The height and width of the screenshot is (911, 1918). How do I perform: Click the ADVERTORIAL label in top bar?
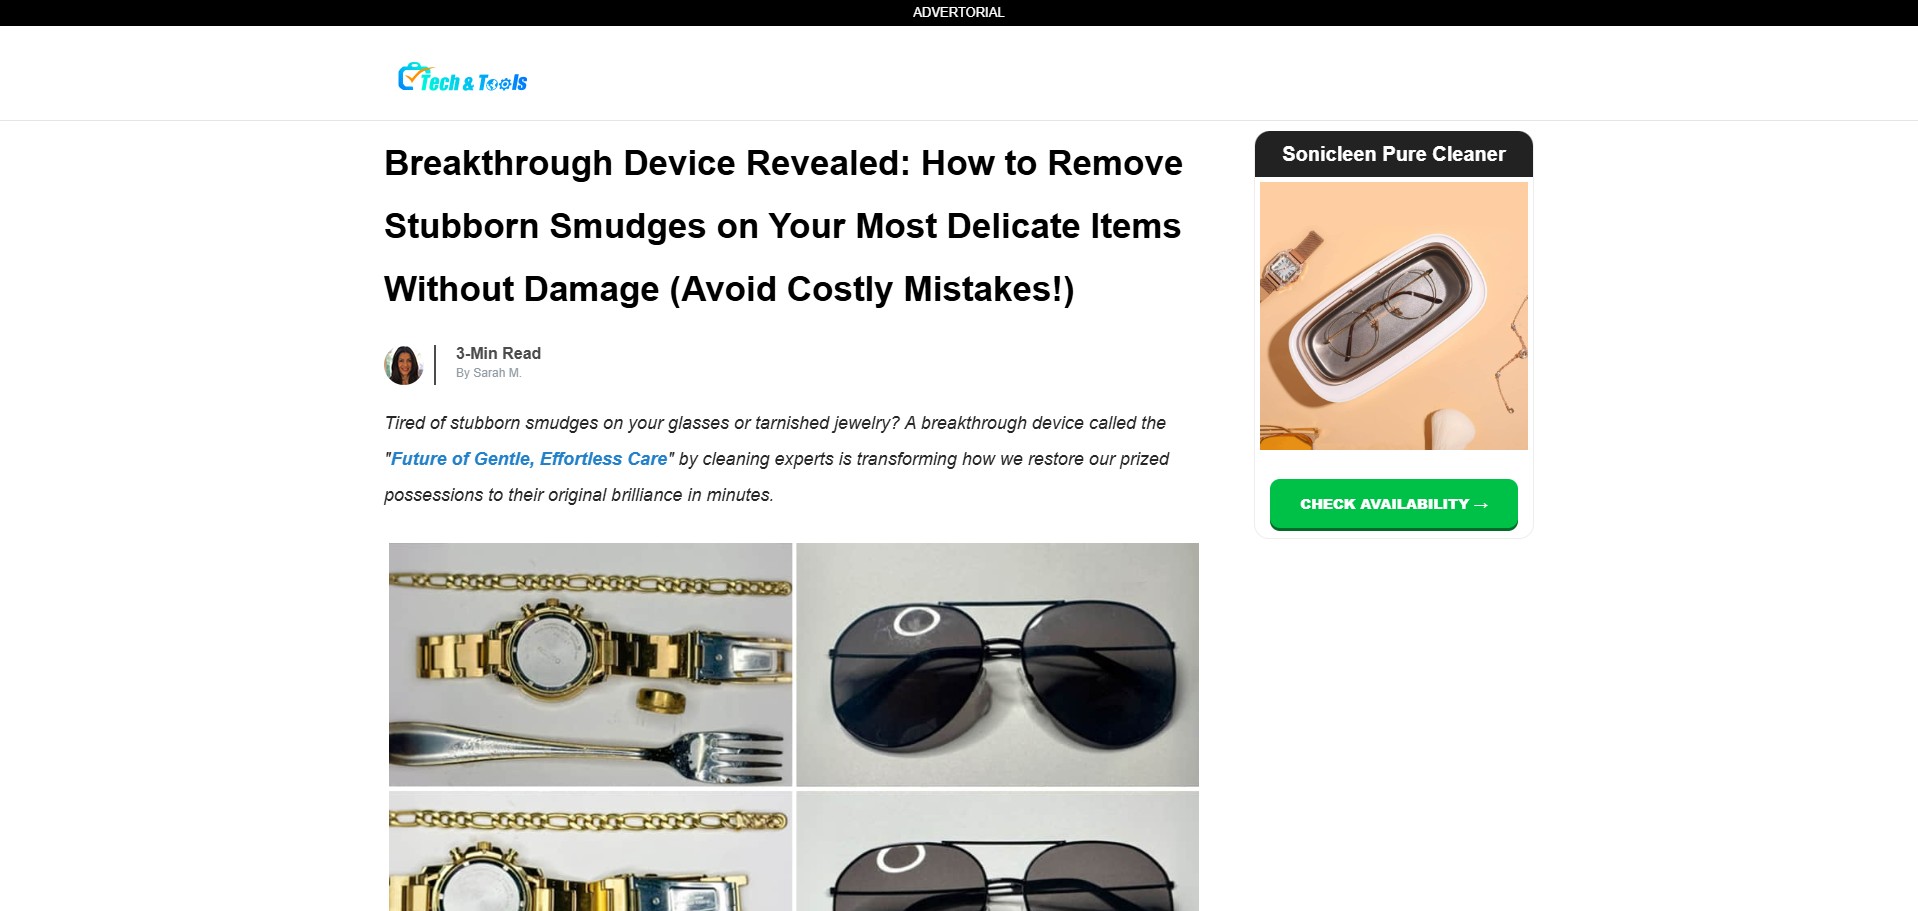point(958,12)
